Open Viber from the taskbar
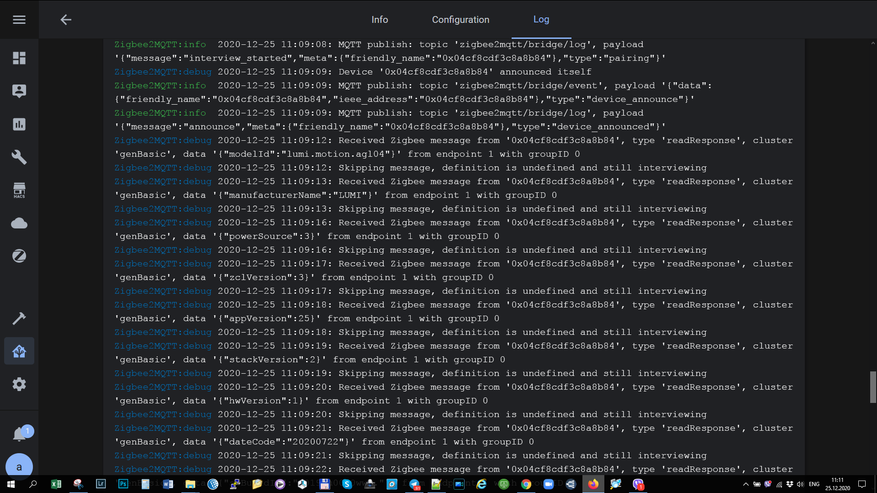Image resolution: width=877 pixels, height=493 pixels. pos(638,484)
